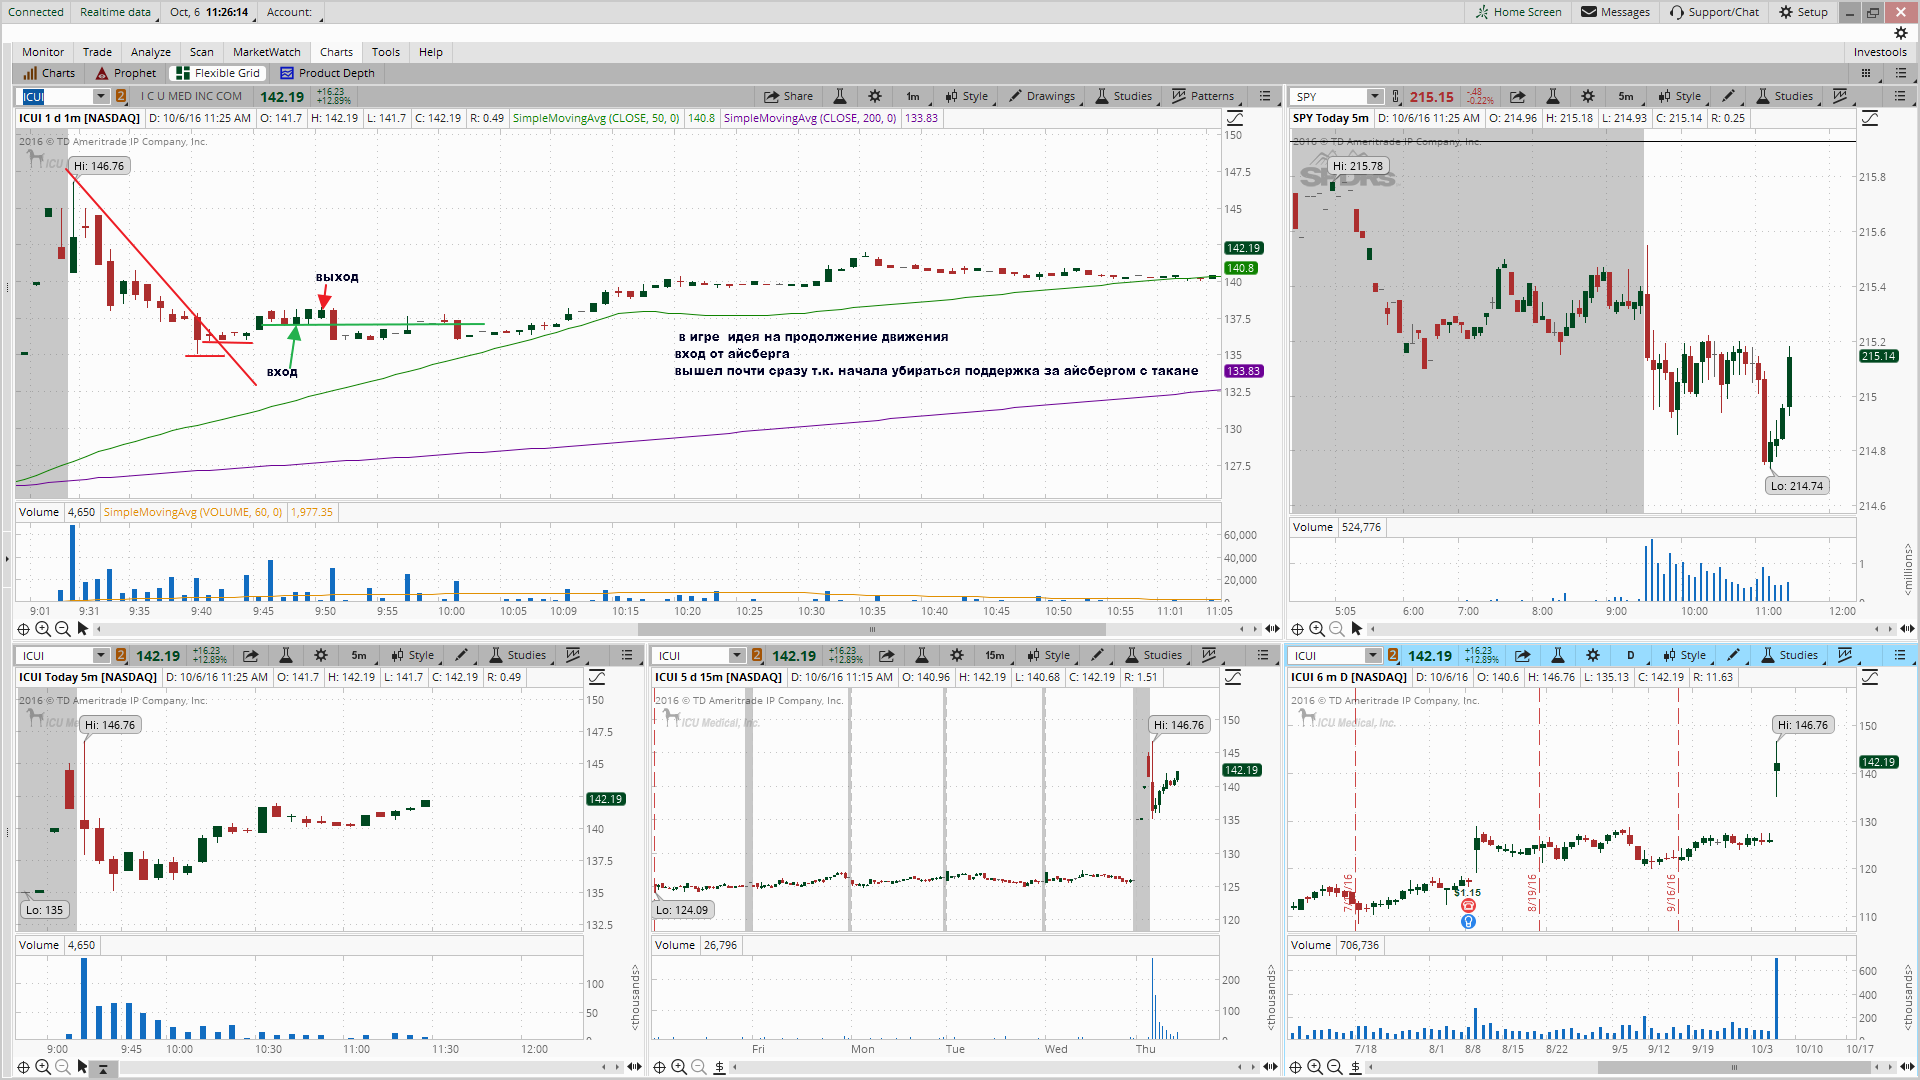Viewport: 1920px width, 1080px height.
Task: Open SPY chart patterns icon
Action: point(1840,96)
